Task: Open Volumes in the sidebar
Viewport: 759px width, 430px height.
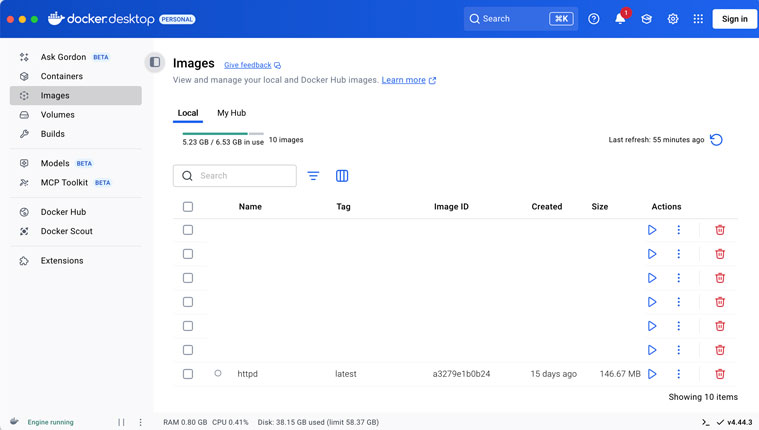Action: tap(76, 115)
